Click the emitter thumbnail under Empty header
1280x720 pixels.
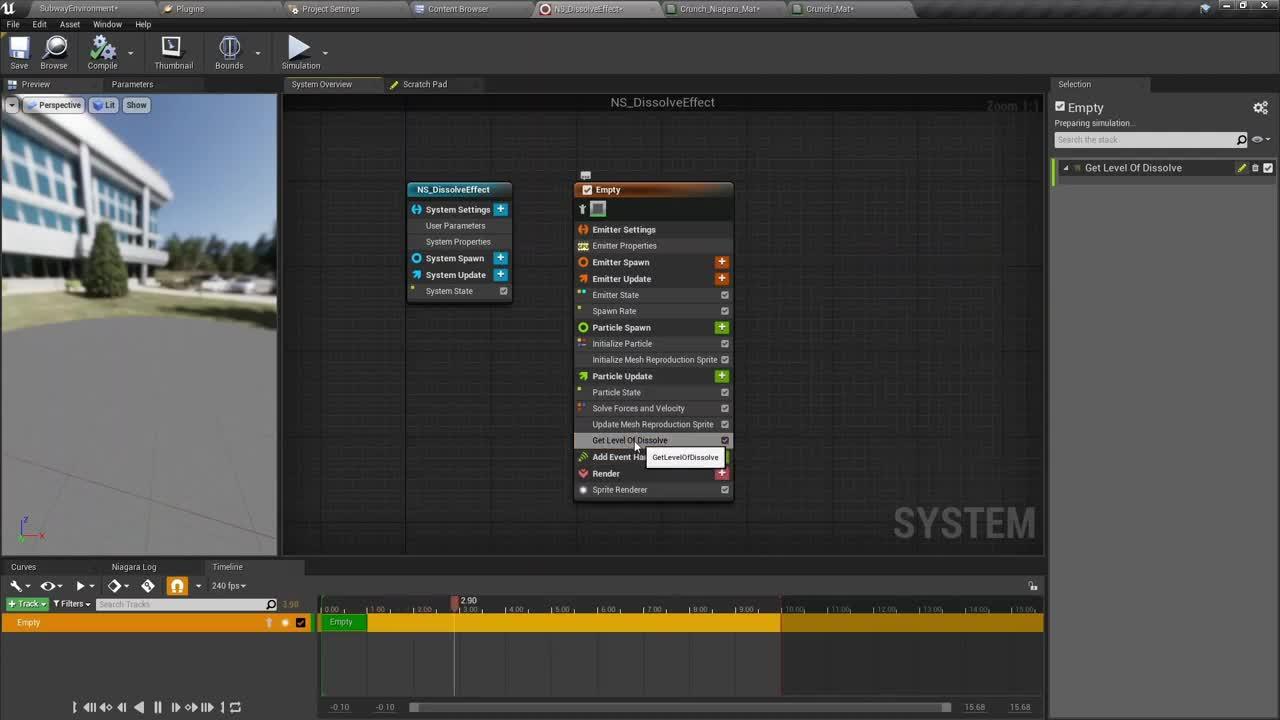pos(598,209)
